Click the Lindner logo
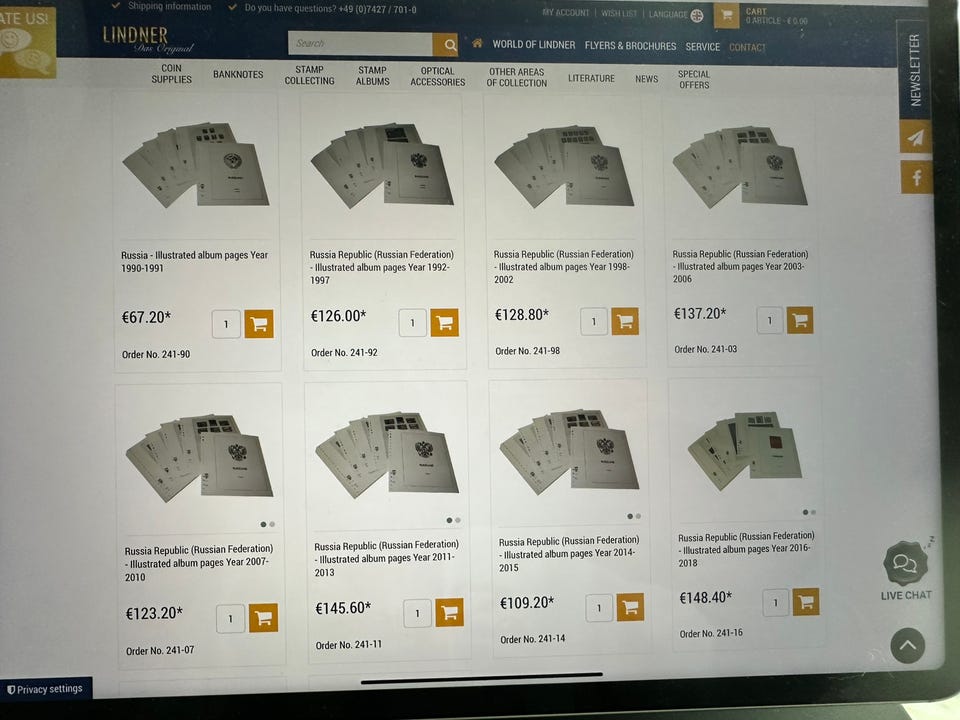The height and width of the screenshot is (720, 960). point(148,40)
